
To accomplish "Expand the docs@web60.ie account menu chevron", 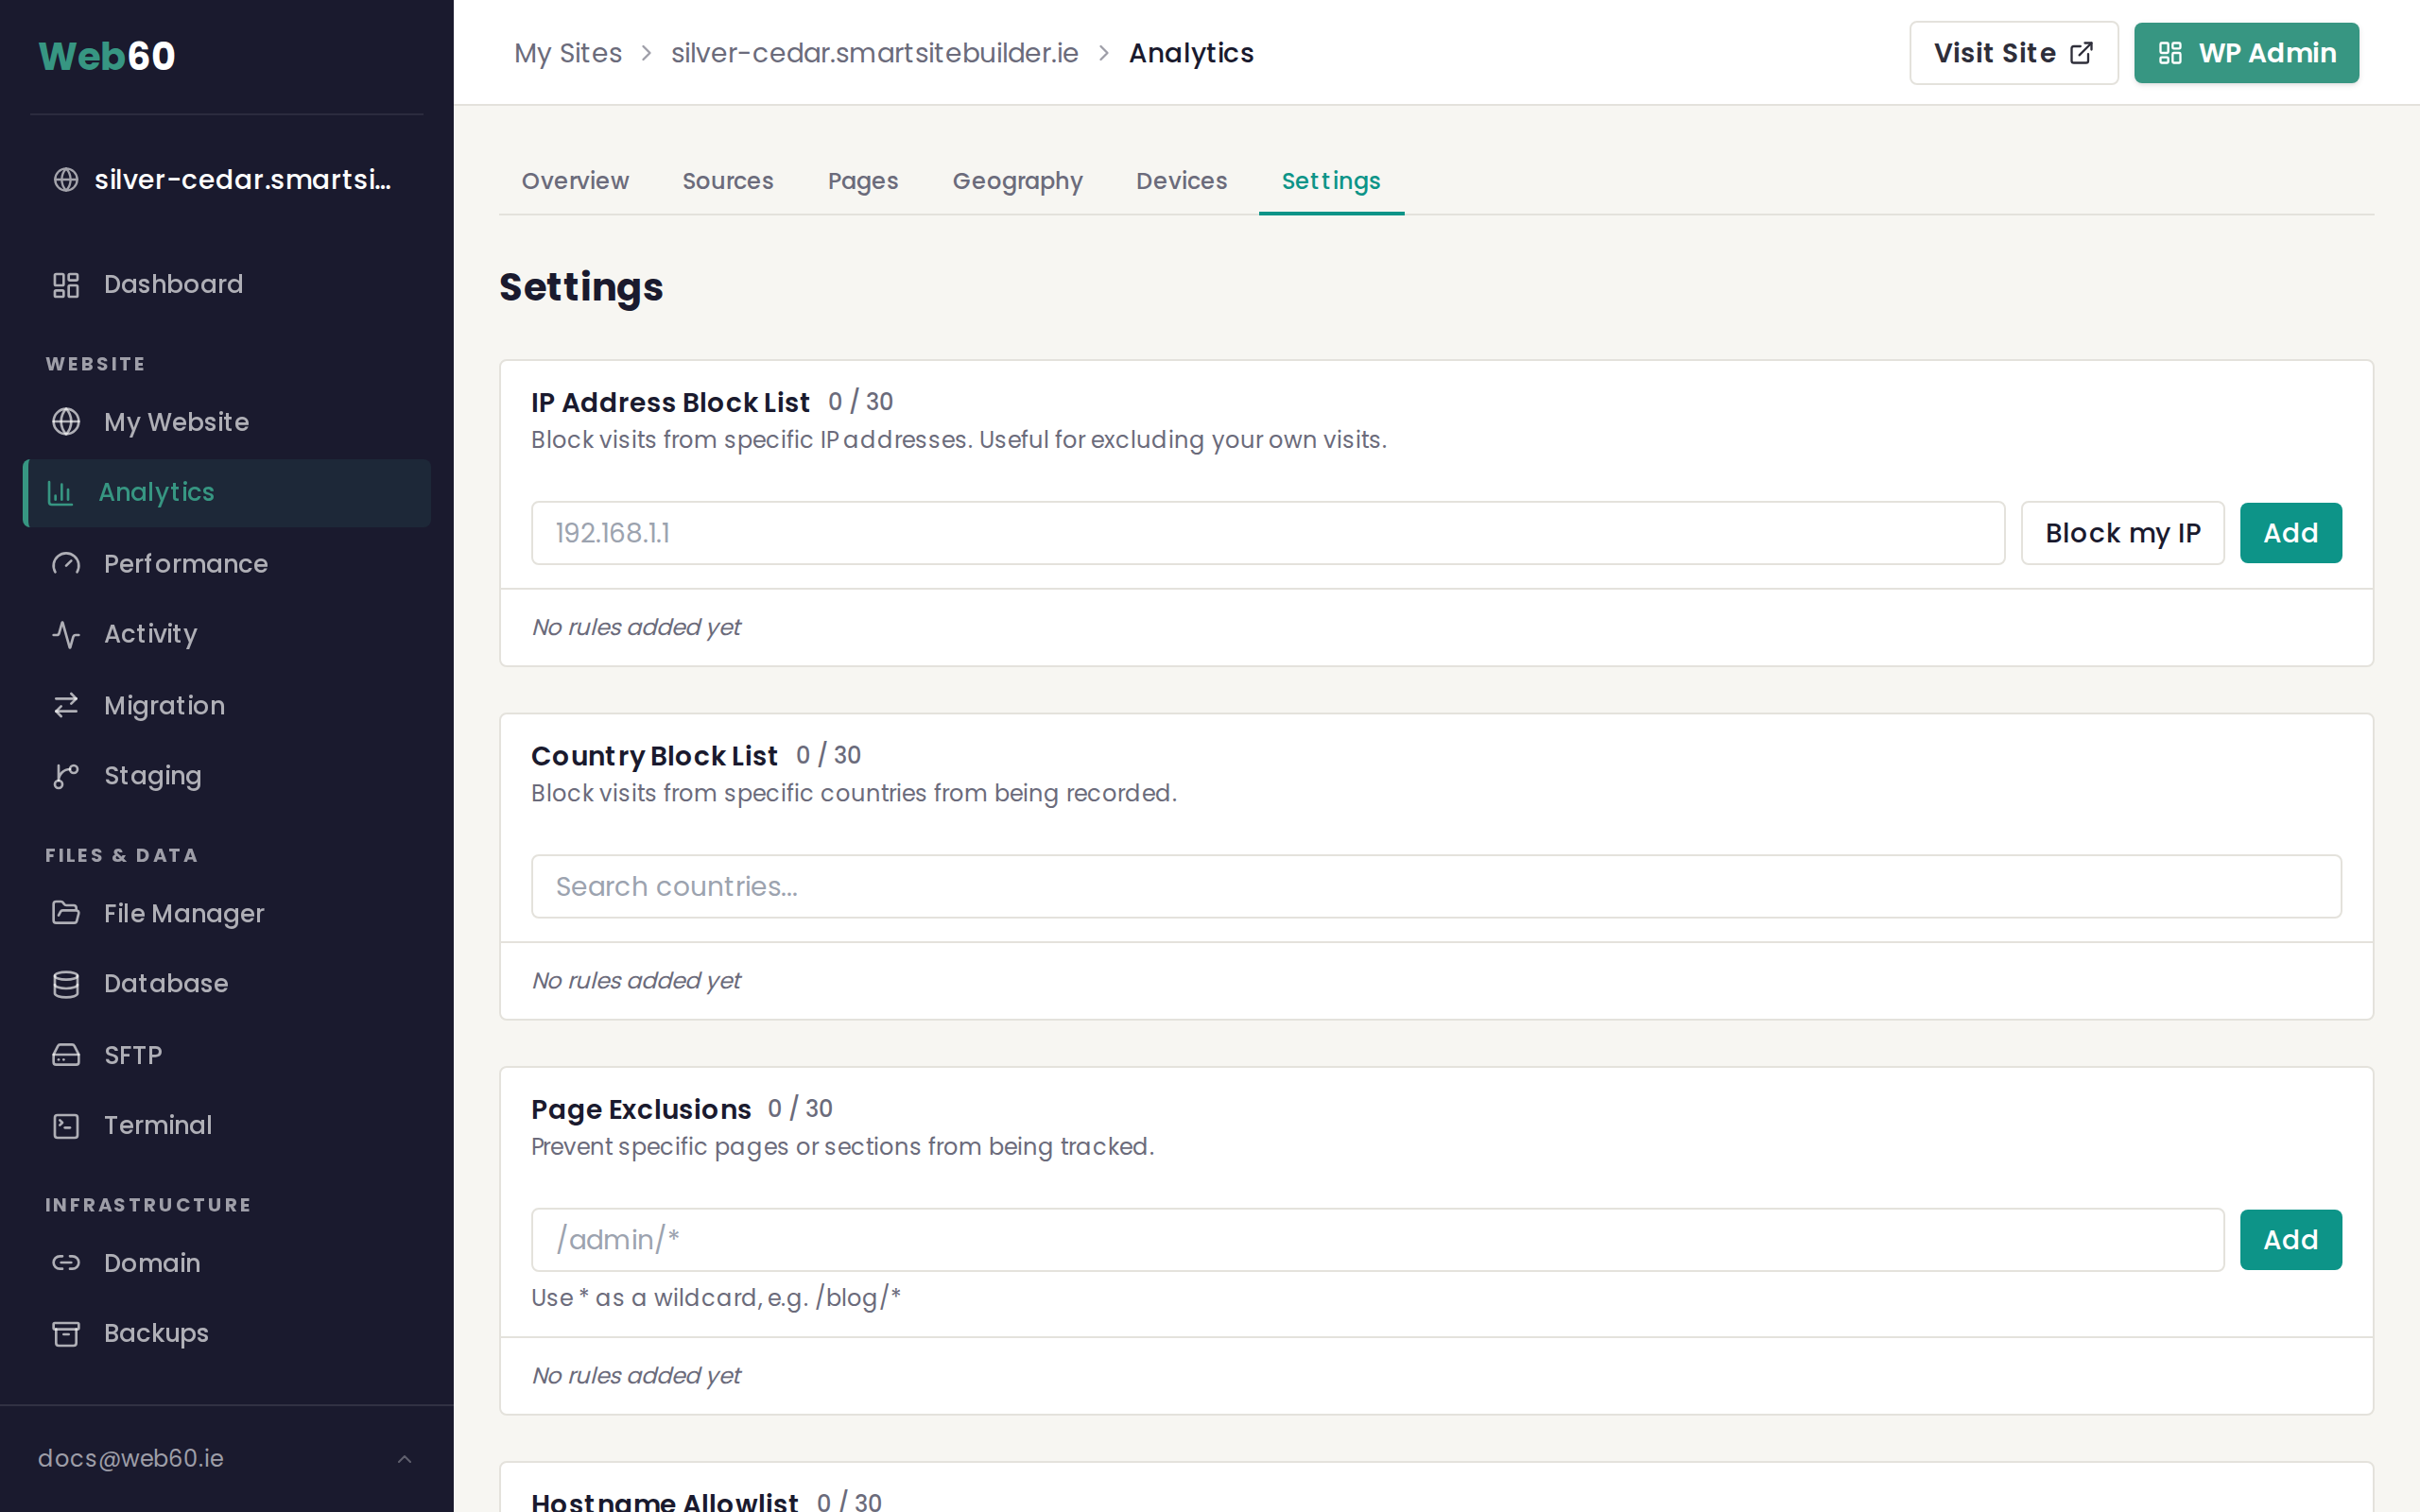I will click(x=405, y=1459).
